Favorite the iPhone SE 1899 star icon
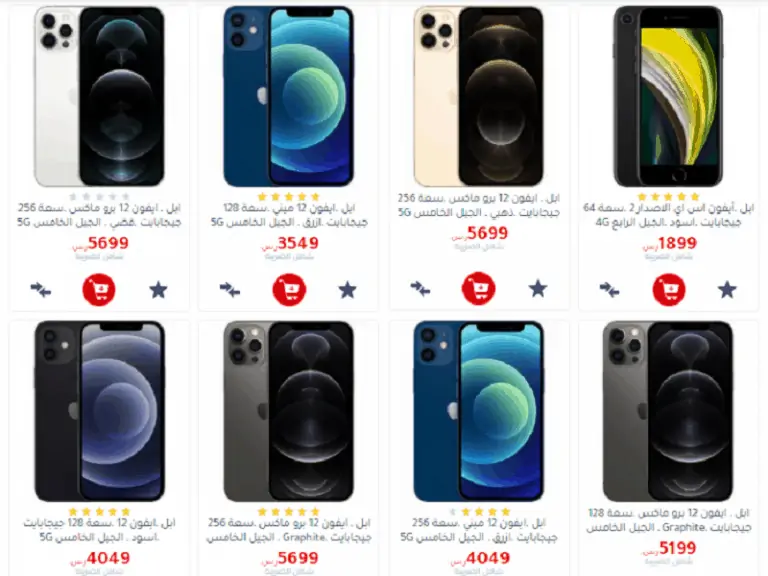 click(x=727, y=290)
